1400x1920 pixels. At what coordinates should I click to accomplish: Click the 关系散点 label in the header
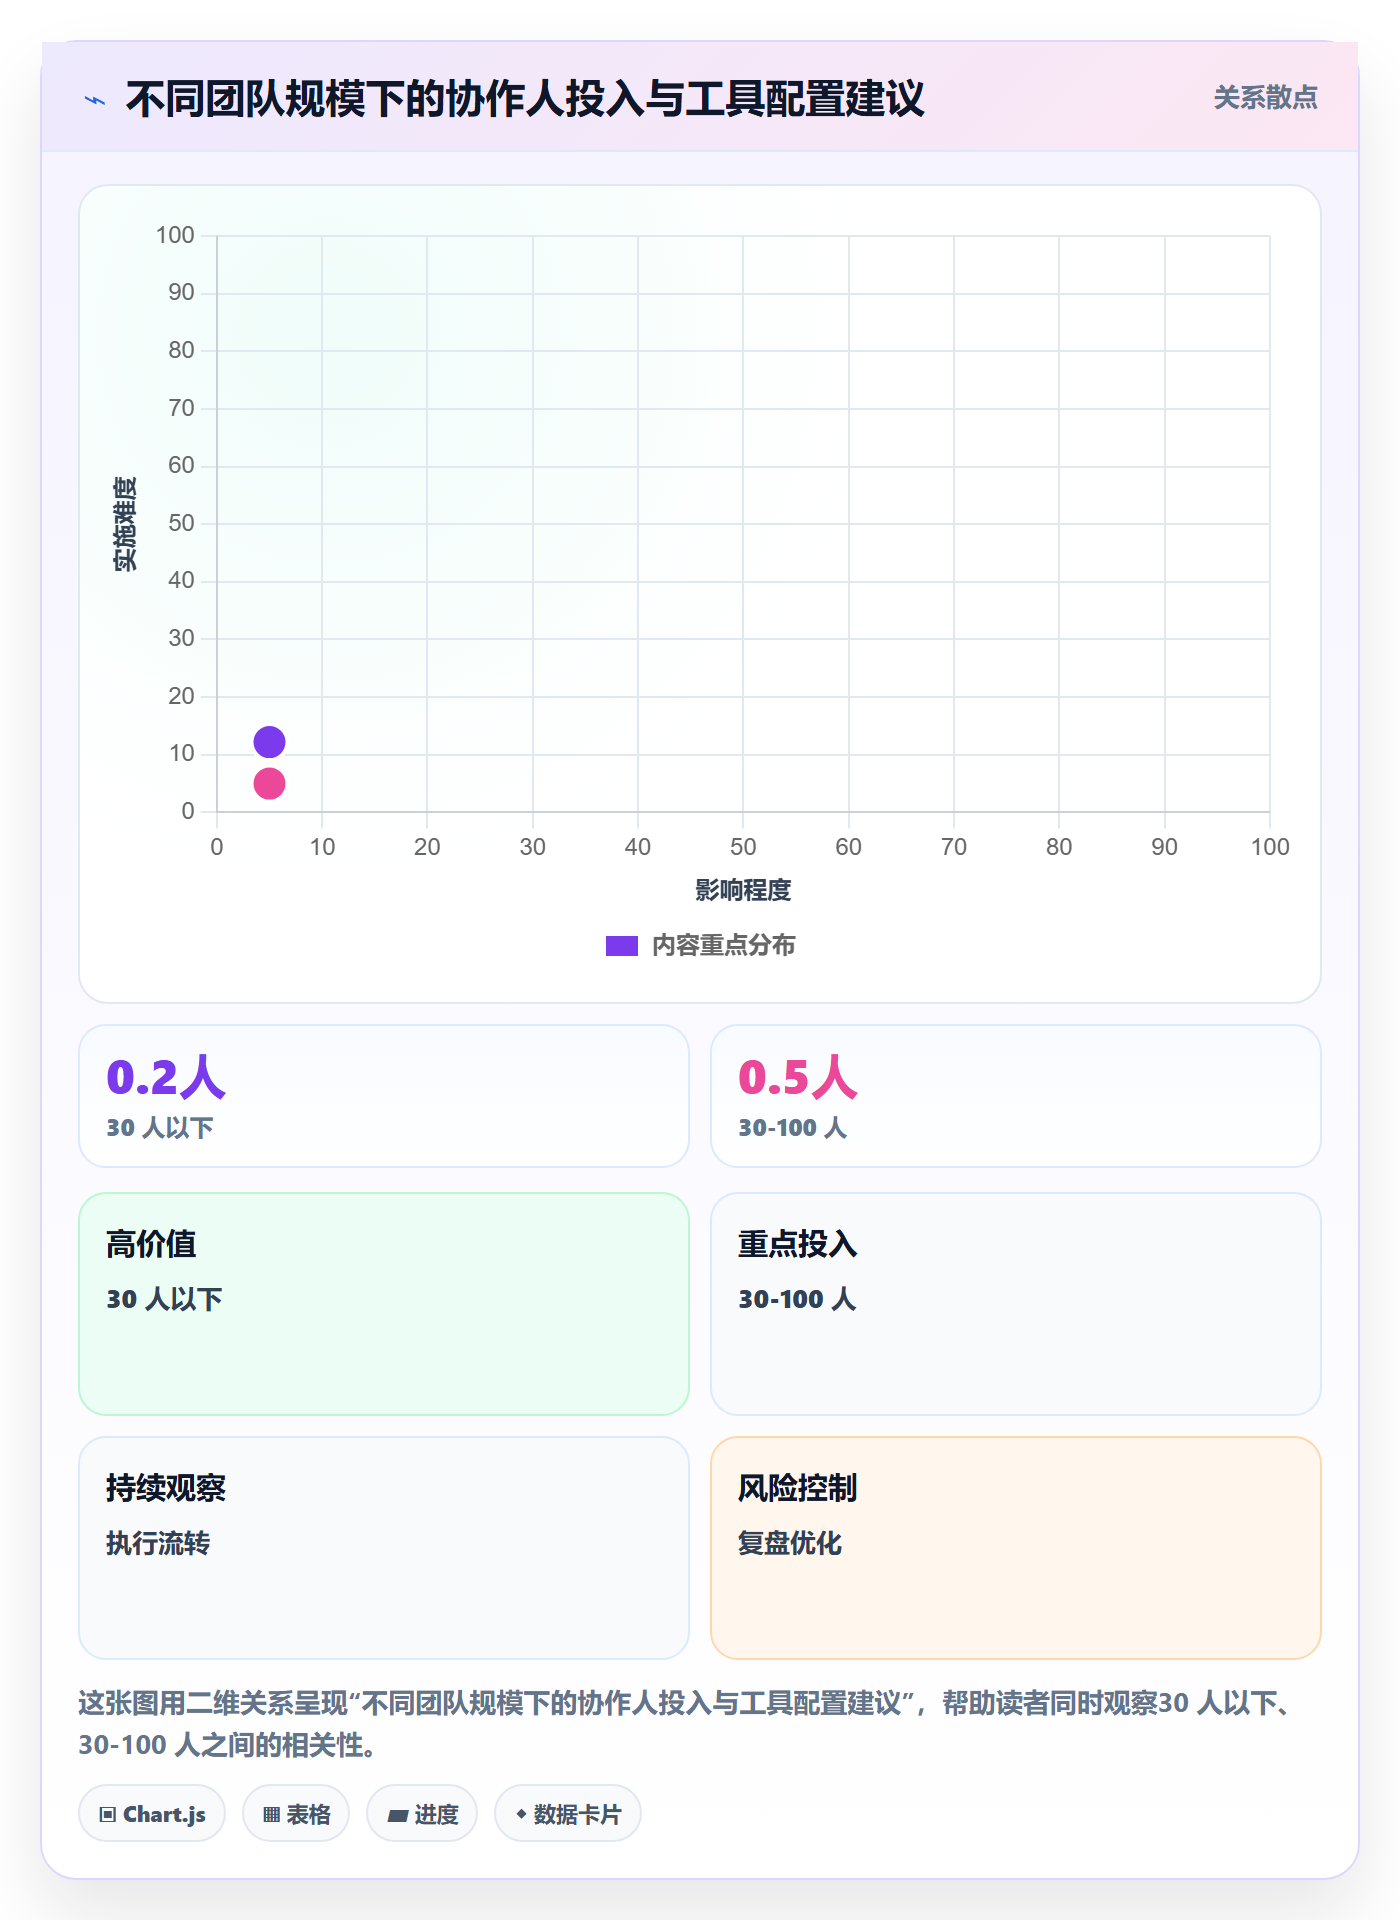(1265, 98)
